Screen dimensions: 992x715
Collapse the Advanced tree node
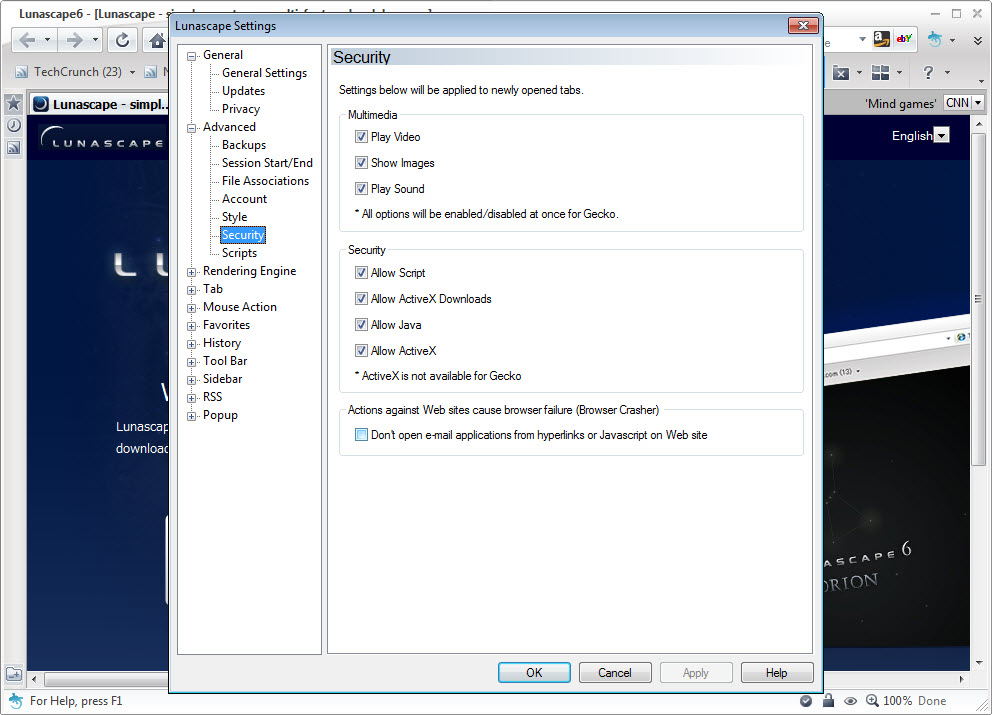tap(192, 128)
